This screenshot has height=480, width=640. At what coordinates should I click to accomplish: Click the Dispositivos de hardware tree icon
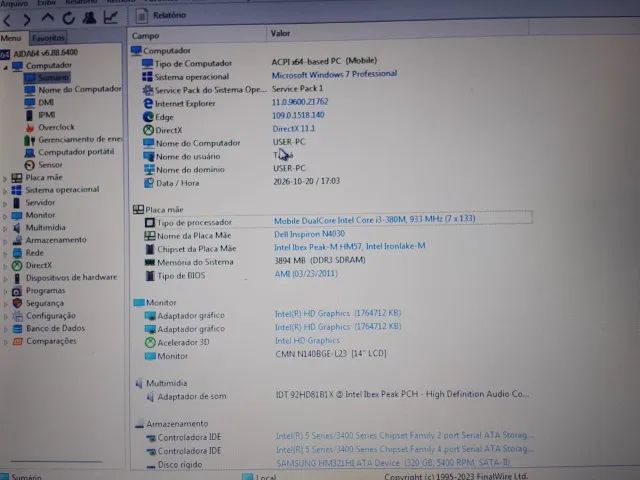(x=17, y=278)
